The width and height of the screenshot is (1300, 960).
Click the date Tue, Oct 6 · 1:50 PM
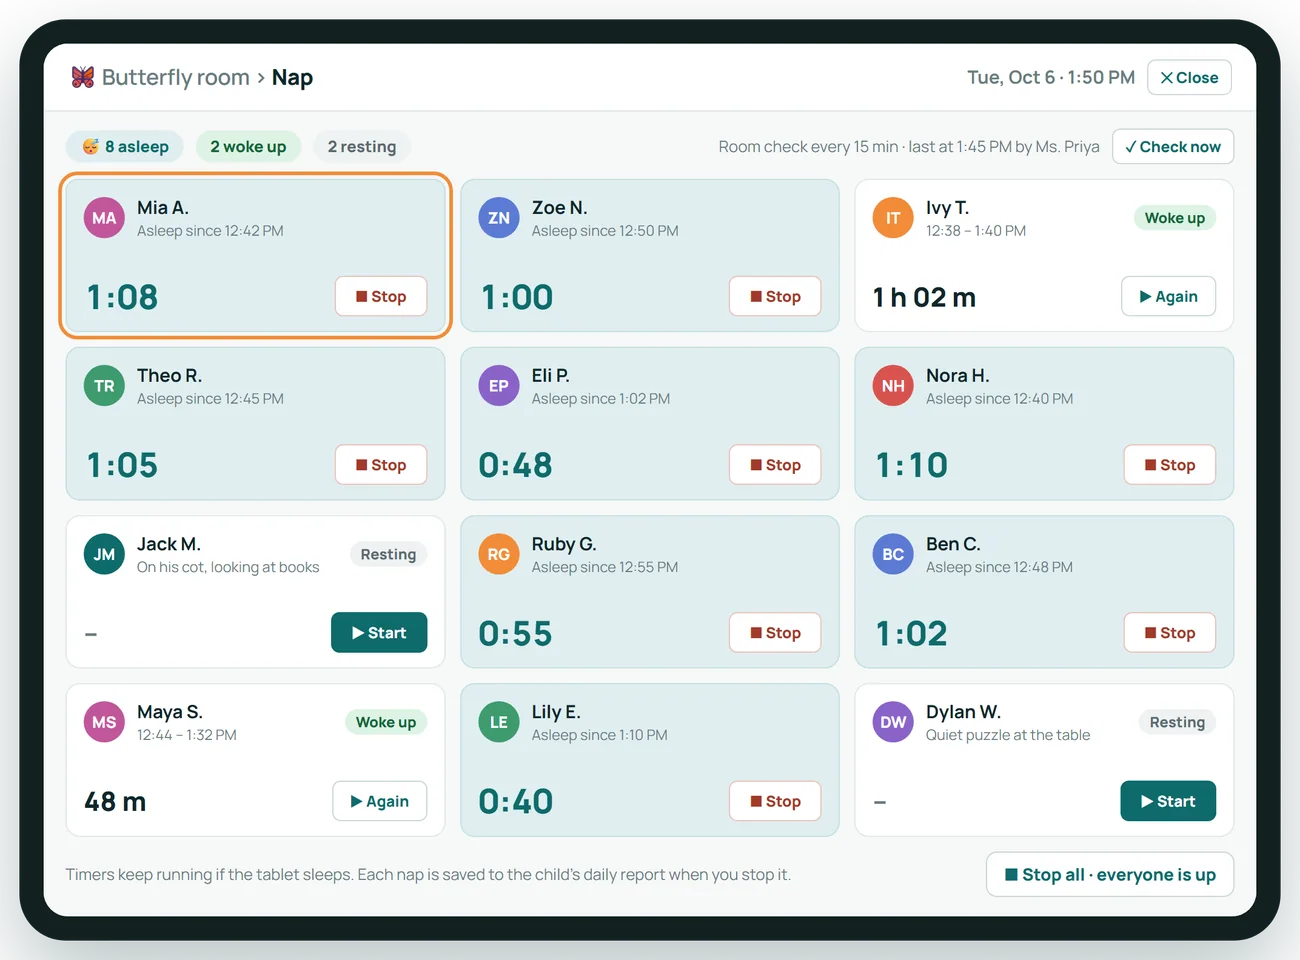(x=1051, y=78)
